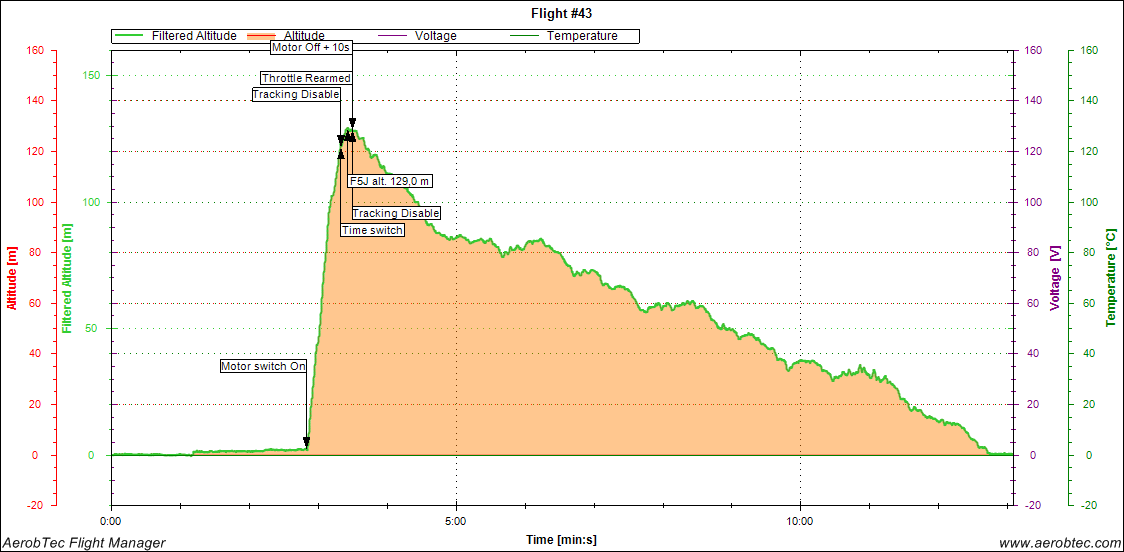Click the Voltage [V] axis title

[1054, 278]
